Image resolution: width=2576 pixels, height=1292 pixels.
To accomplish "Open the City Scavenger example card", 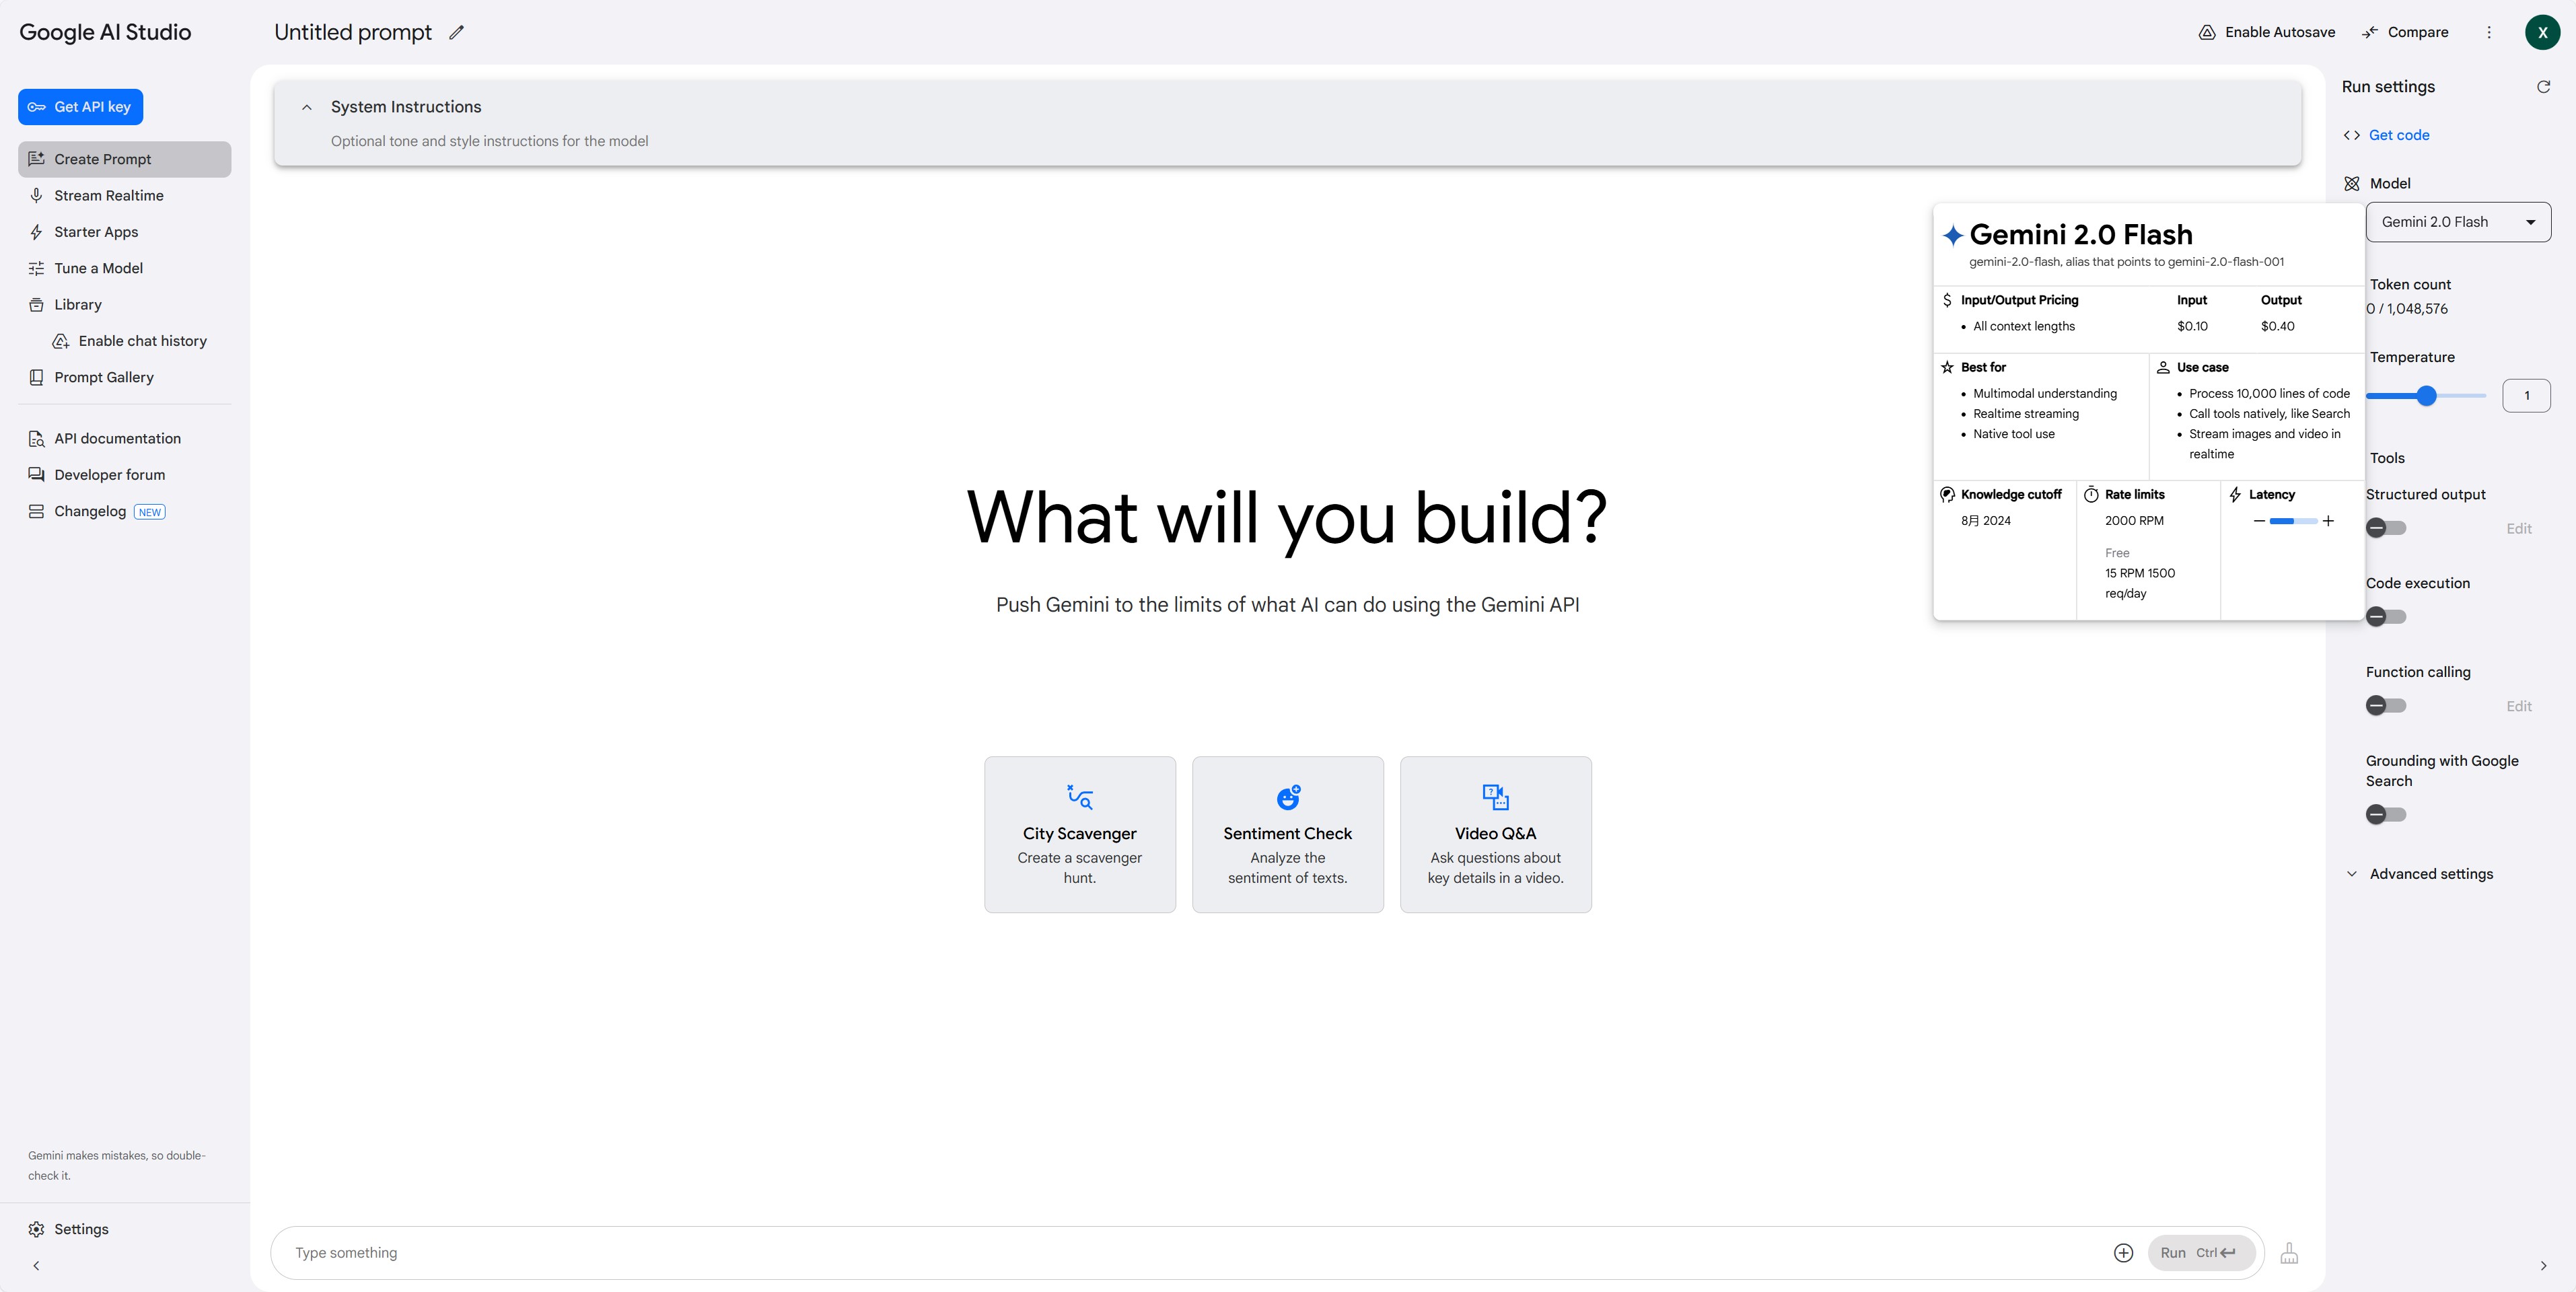I will click(x=1080, y=834).
